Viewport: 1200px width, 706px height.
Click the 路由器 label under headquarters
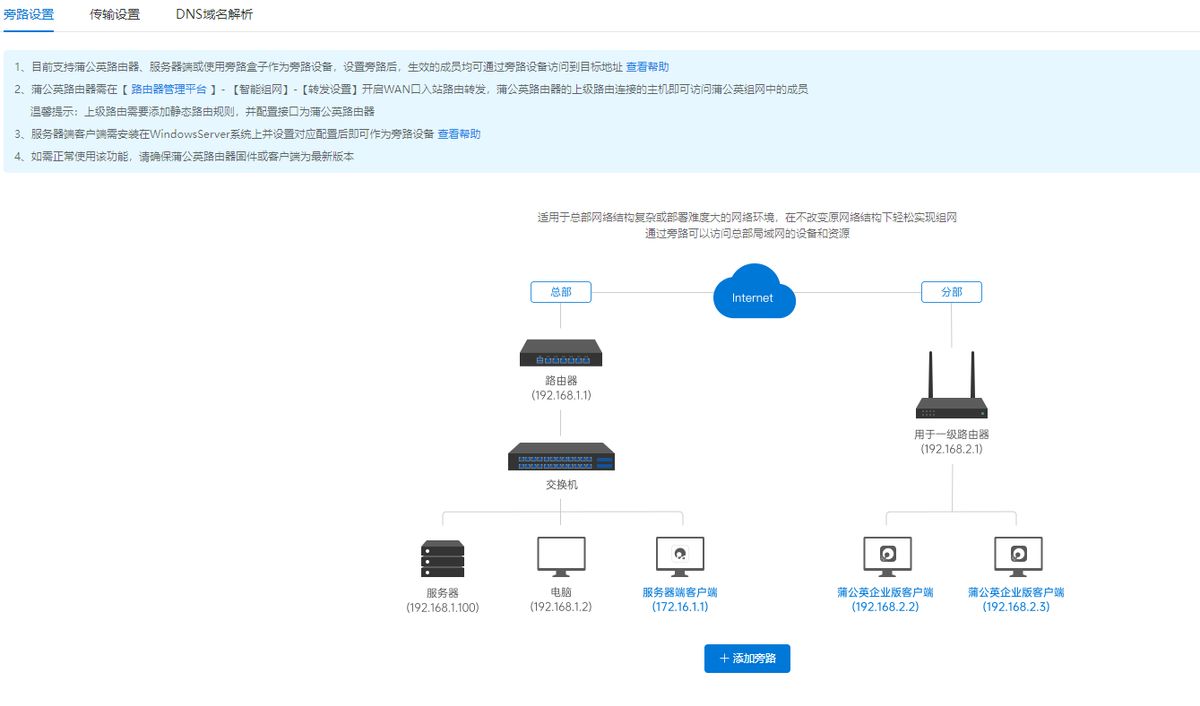pyautogui.click(x=561, y=381)
